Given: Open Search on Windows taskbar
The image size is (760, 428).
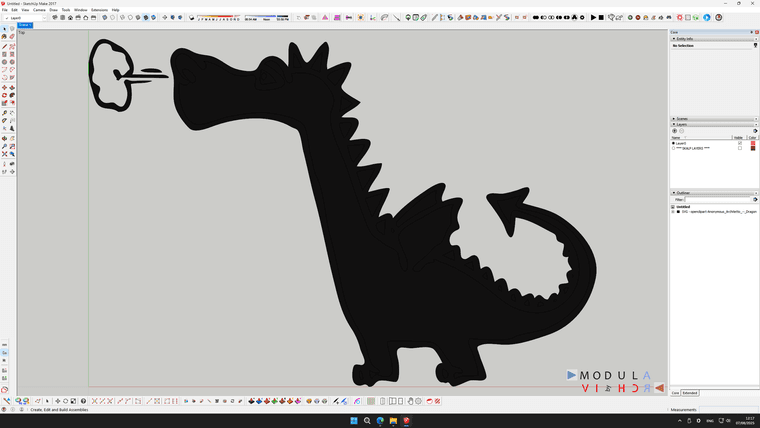Looking at the screenshot, I should pos(367,420).
